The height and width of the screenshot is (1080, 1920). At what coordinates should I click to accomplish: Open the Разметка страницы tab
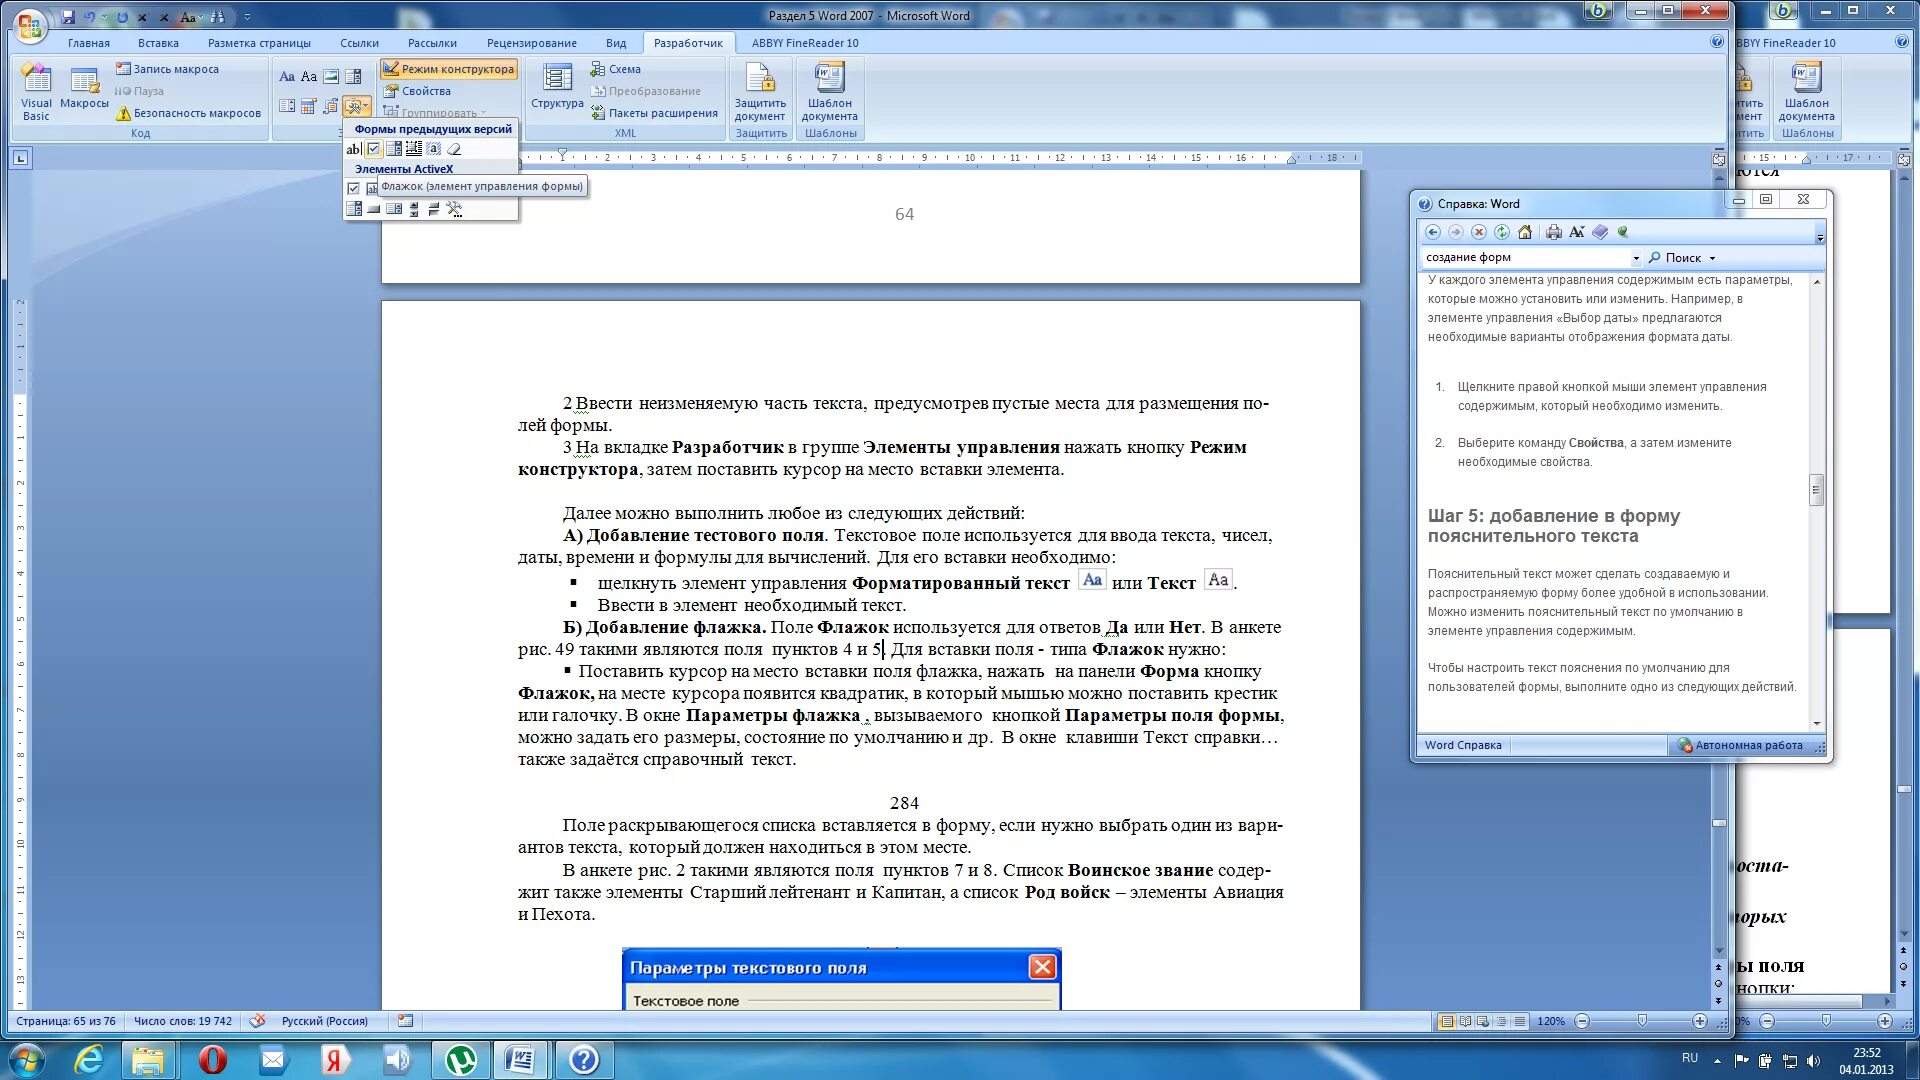click(x=259, y=43)
